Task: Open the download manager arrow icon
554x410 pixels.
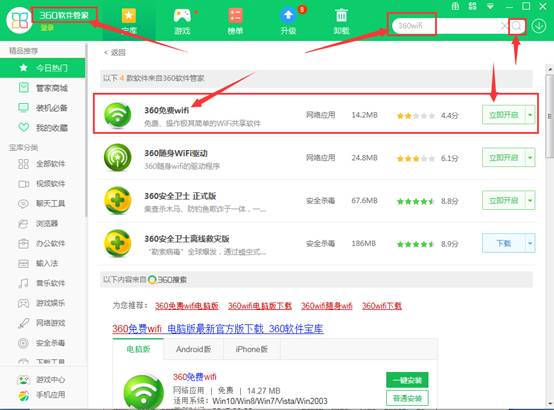Action: (539, 26)
